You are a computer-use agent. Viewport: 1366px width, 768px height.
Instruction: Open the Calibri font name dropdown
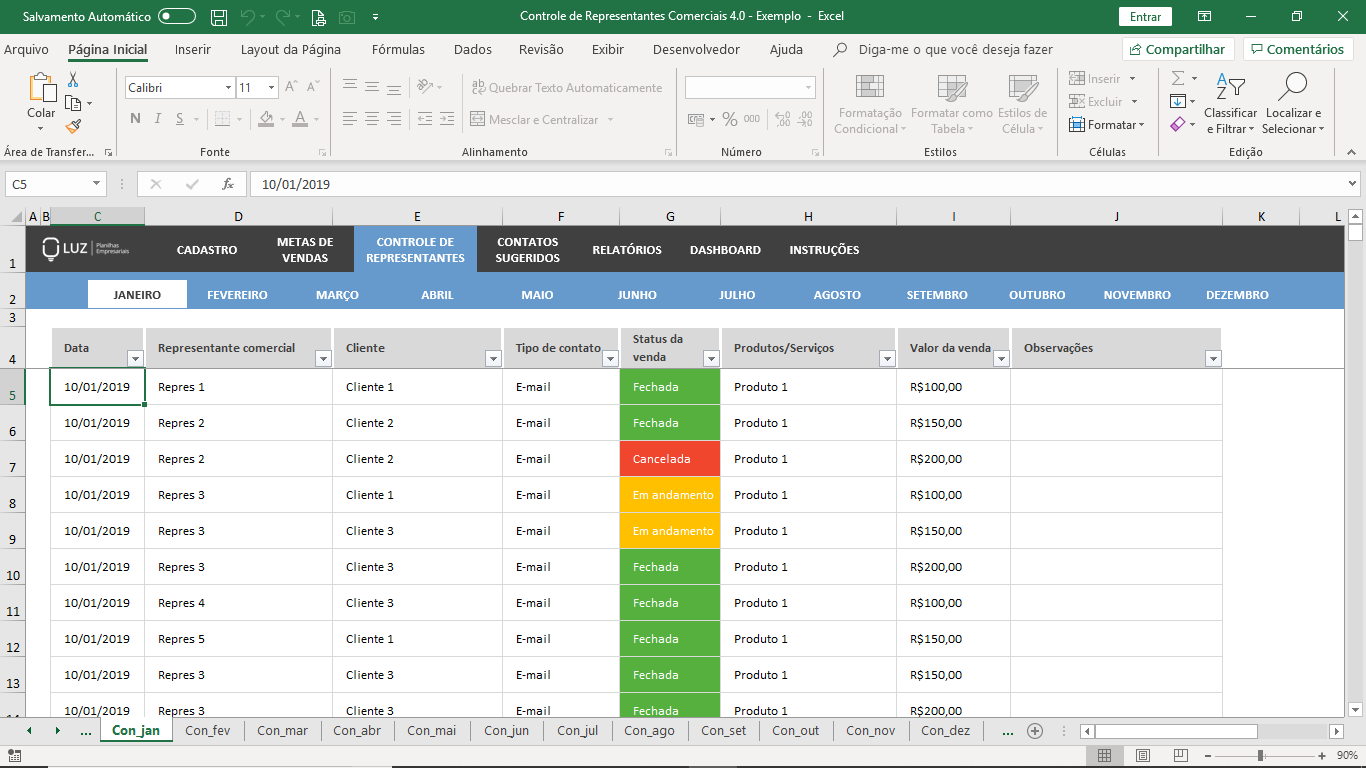click(x=228, y=88)
